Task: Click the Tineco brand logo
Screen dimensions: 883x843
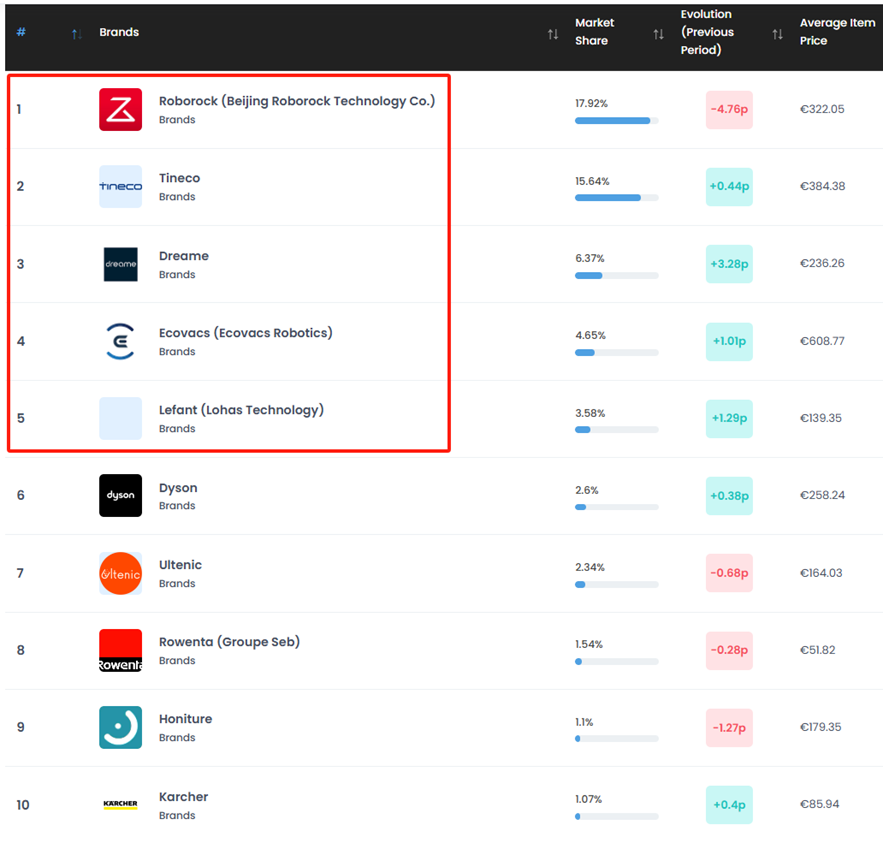Action: tap(120, 187)
